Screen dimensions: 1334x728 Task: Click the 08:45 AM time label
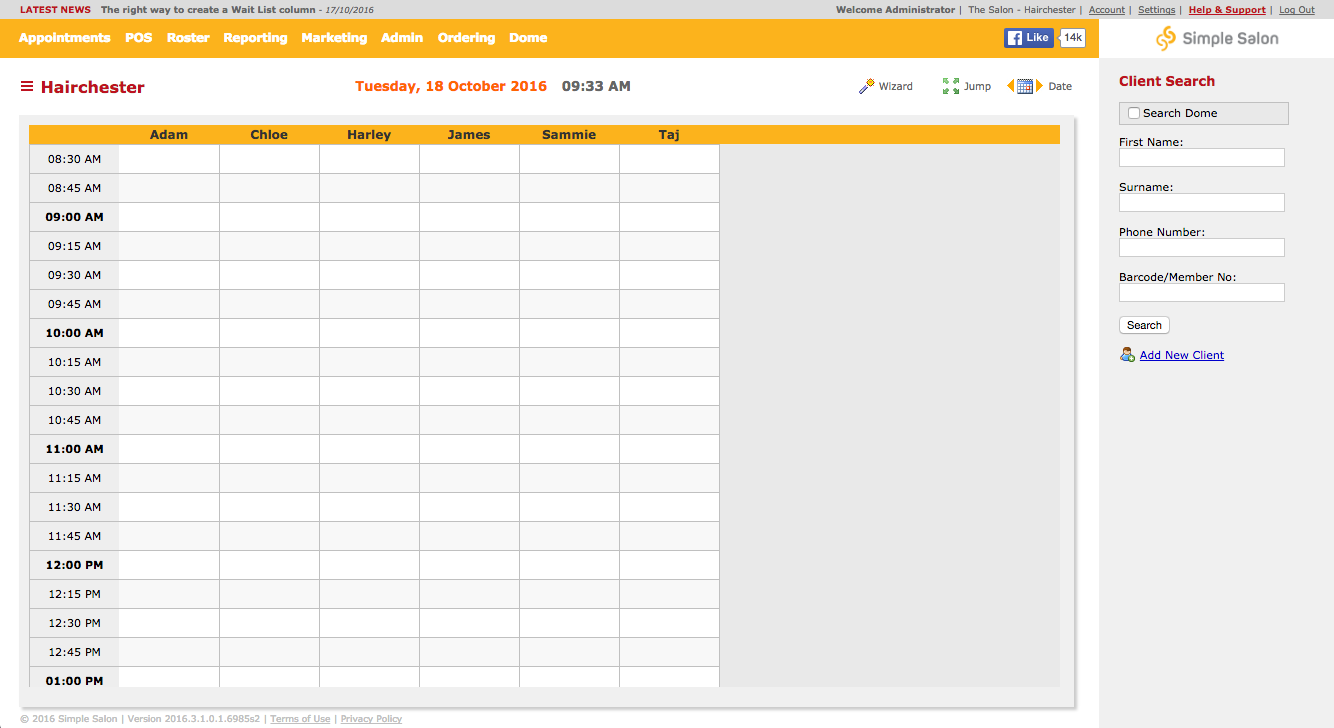74,188
